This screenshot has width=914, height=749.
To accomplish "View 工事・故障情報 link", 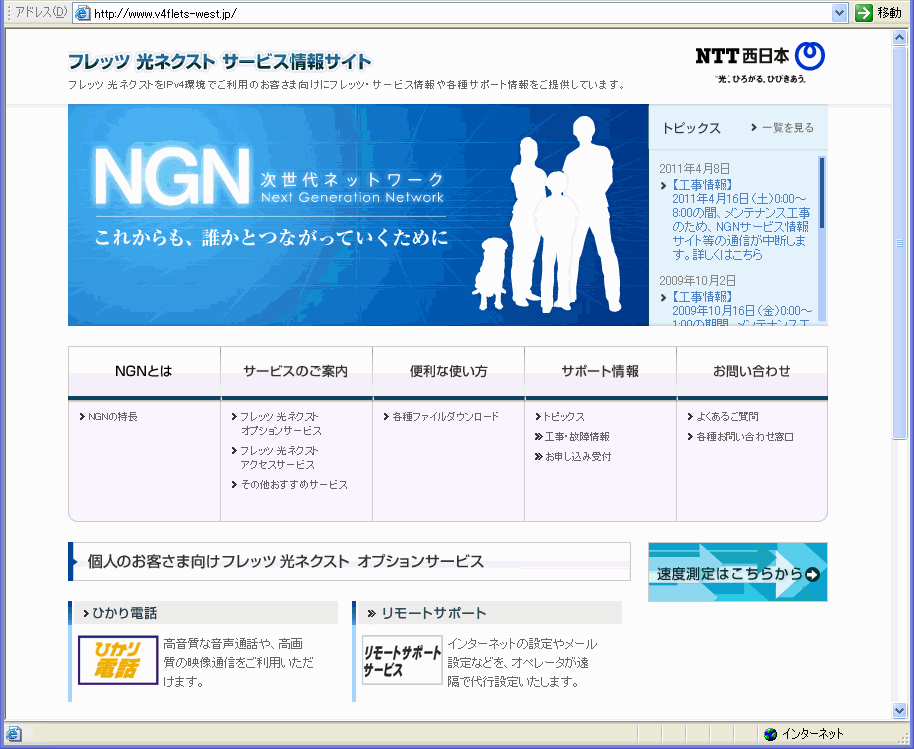I will [x=576, y=437].
